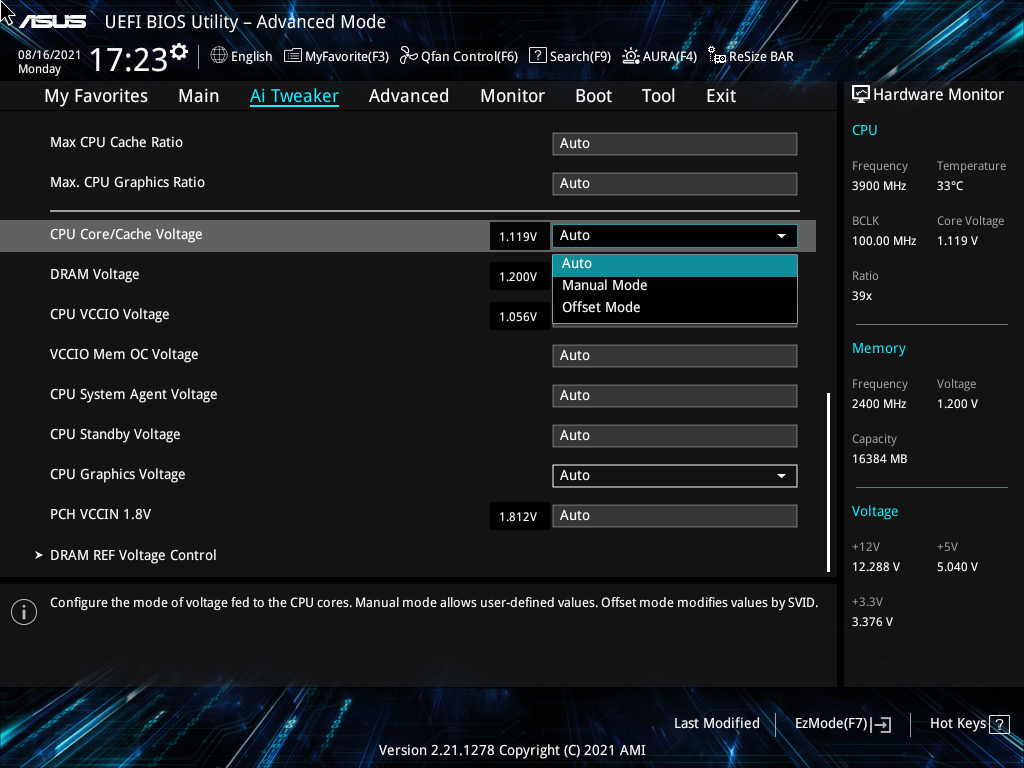
Task: Click the 1.056V VCCIO readout
Action: 519,317
